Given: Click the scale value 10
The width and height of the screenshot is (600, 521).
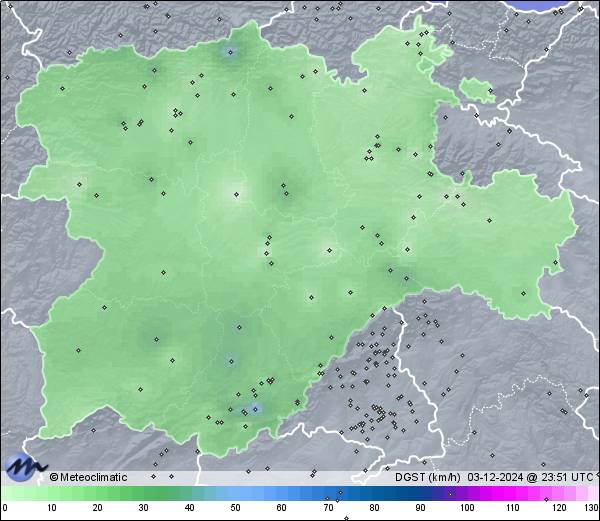Looking at the screenshot, I should (x=52, y=508).
